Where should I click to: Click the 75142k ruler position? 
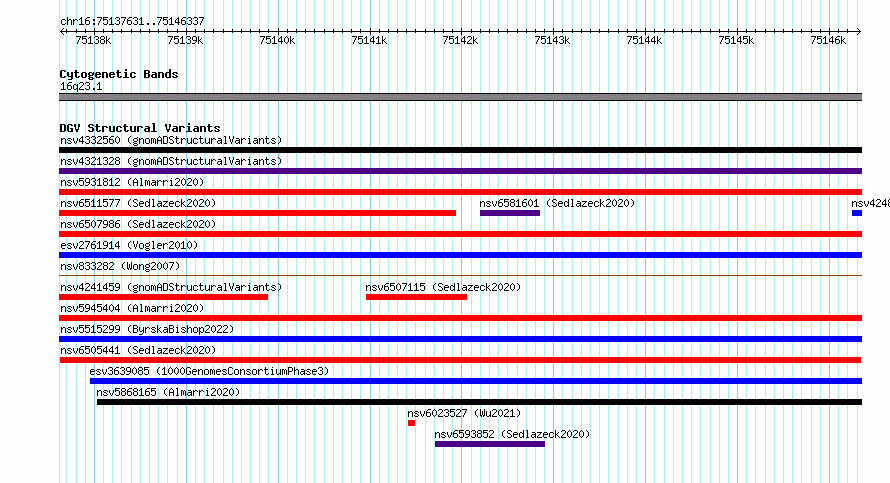pos(460,40)
